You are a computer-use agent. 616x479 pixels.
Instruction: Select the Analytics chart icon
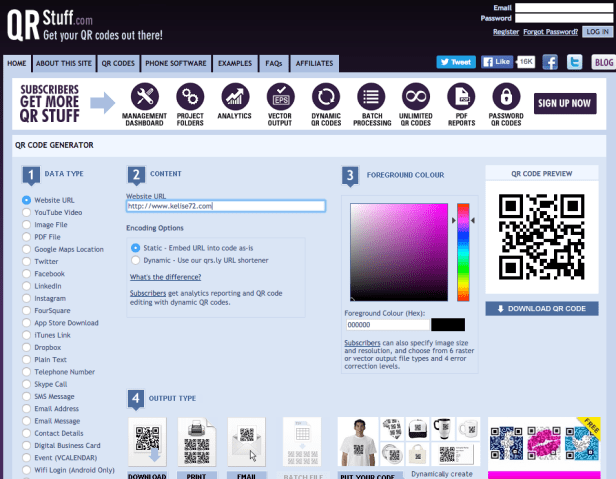(x=235, y=97)
